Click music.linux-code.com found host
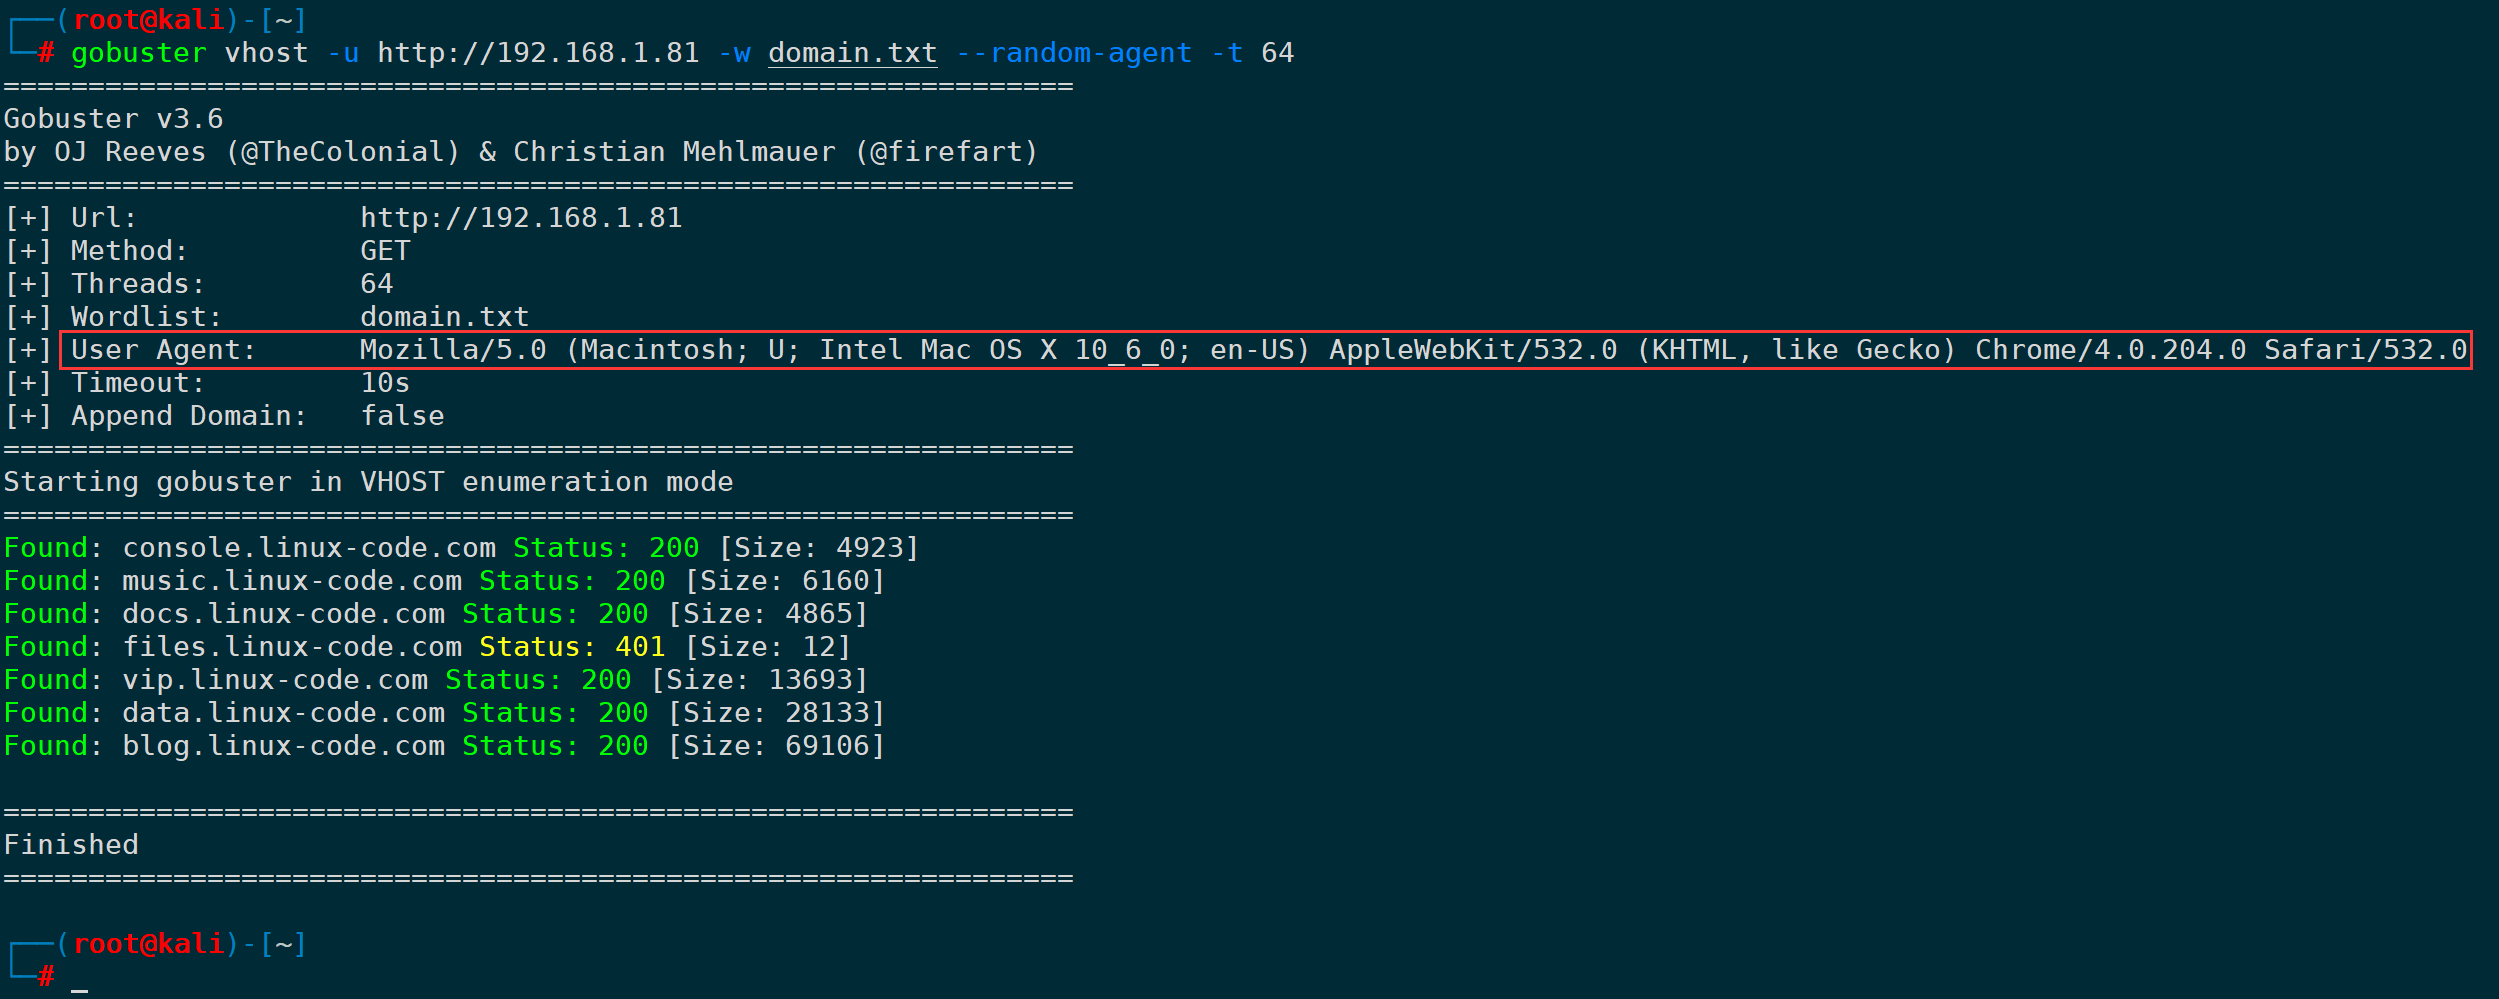The image size is (2499, 999). click(292, 581)
